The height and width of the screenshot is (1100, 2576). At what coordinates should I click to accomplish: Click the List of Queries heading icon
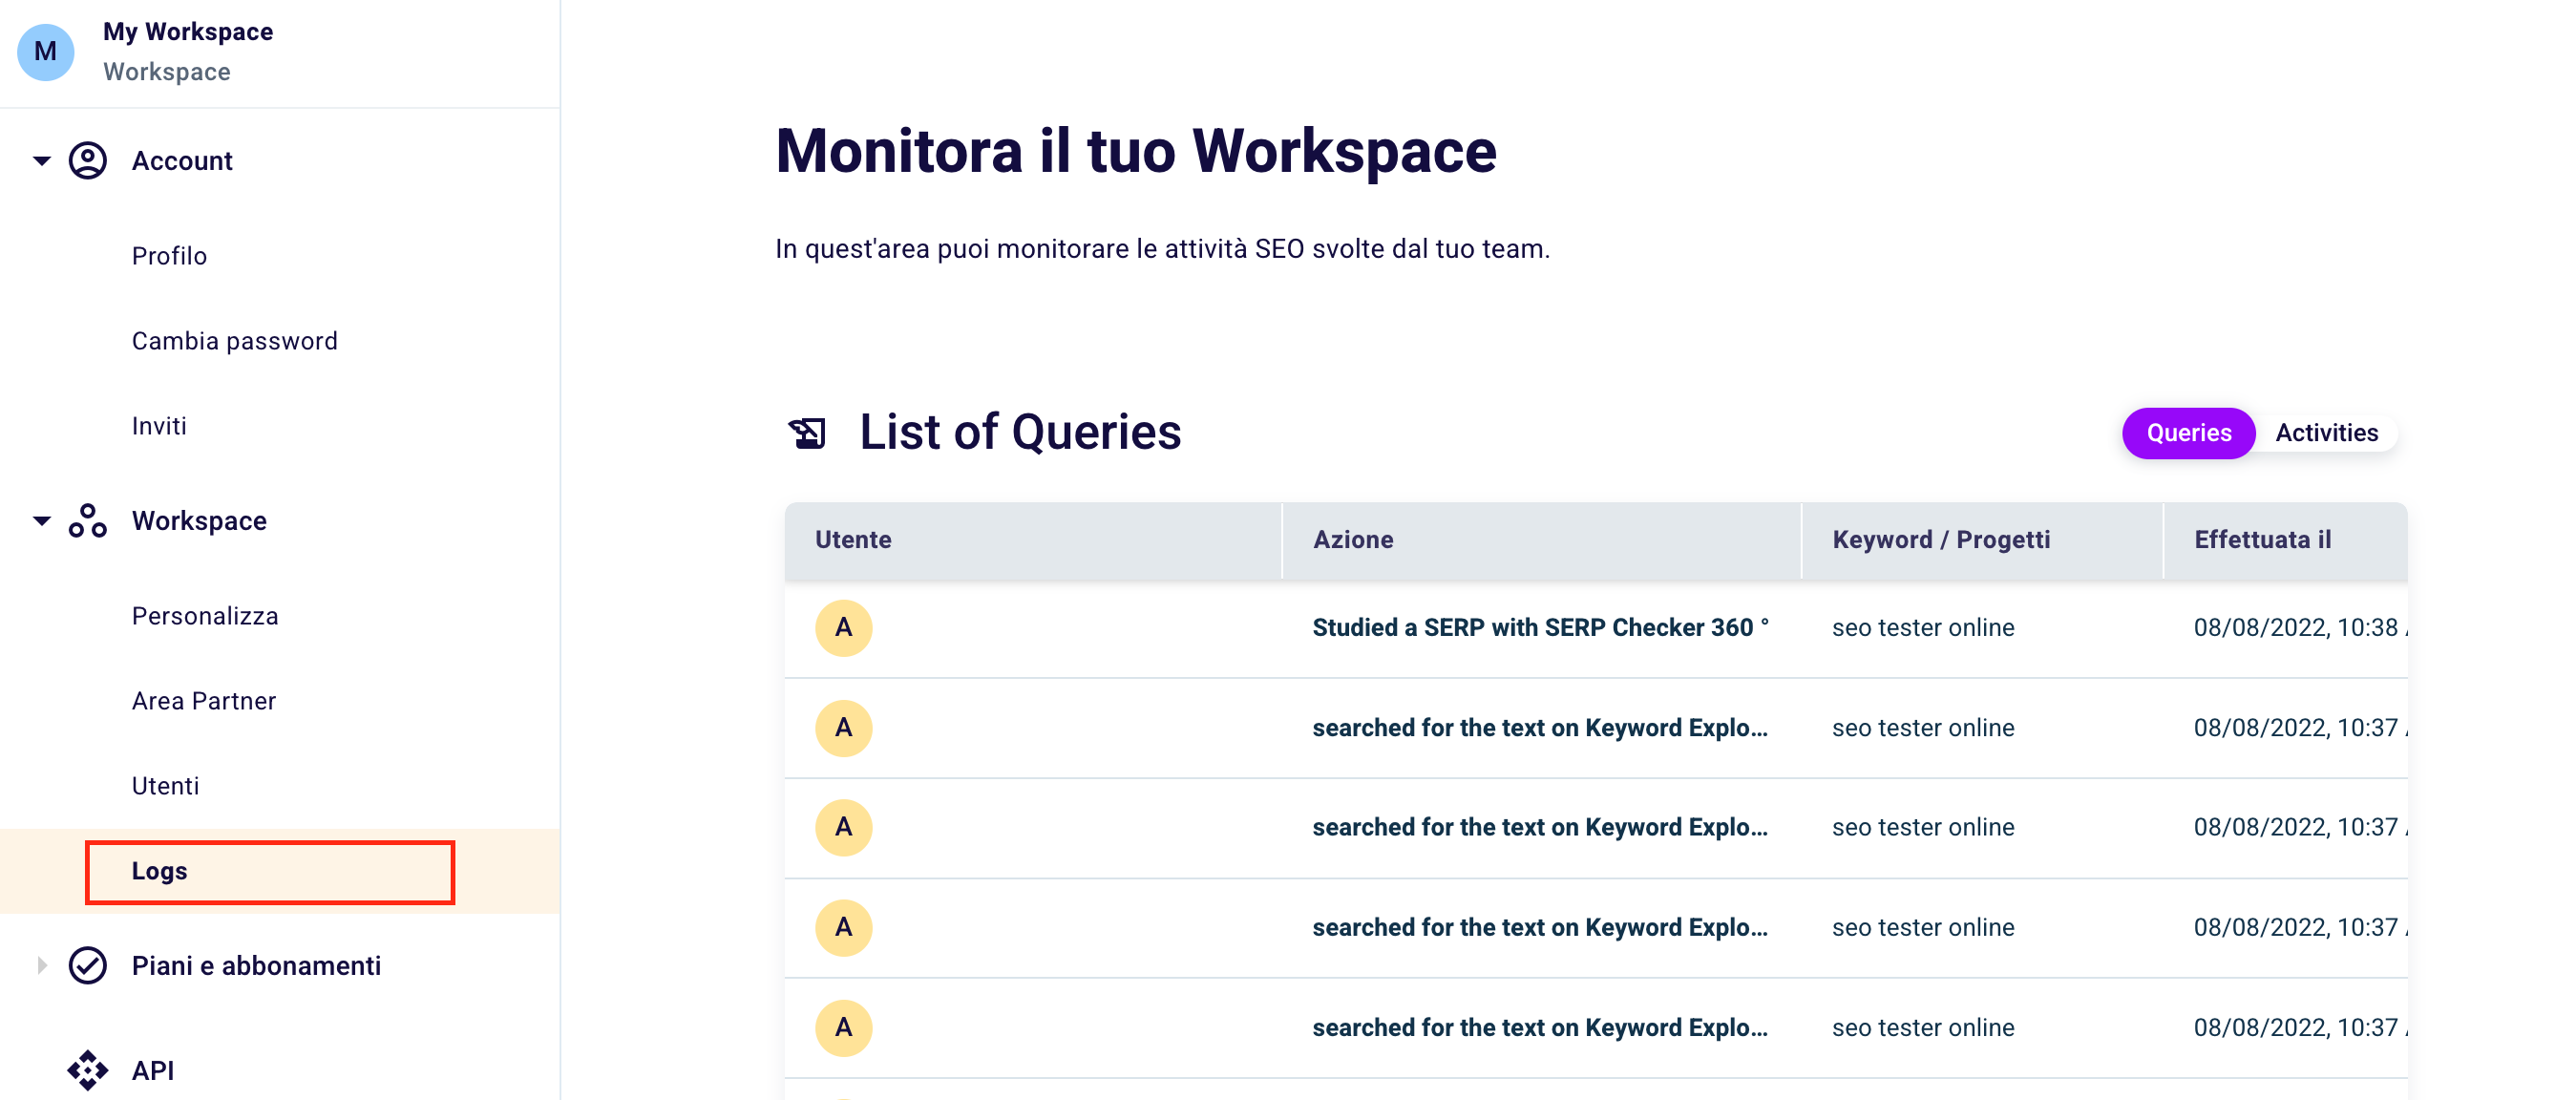click(807, 433)
